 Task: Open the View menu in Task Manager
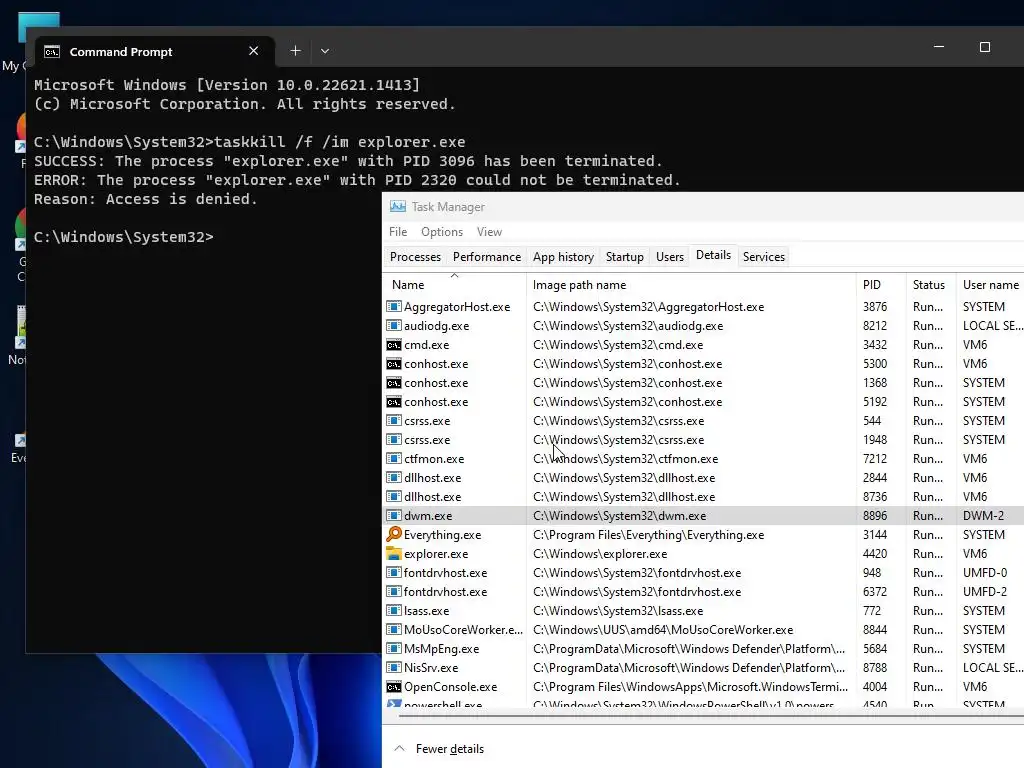point(489,232)
